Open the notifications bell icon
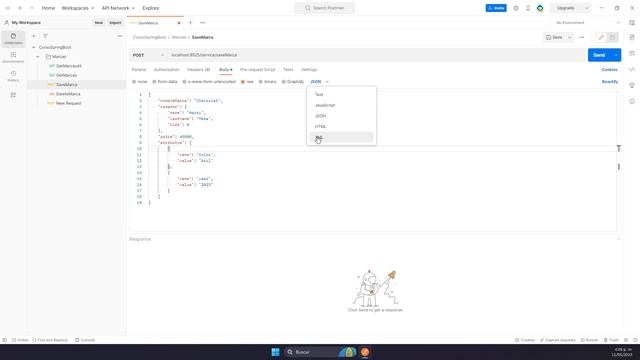 (x=528, y=8)
